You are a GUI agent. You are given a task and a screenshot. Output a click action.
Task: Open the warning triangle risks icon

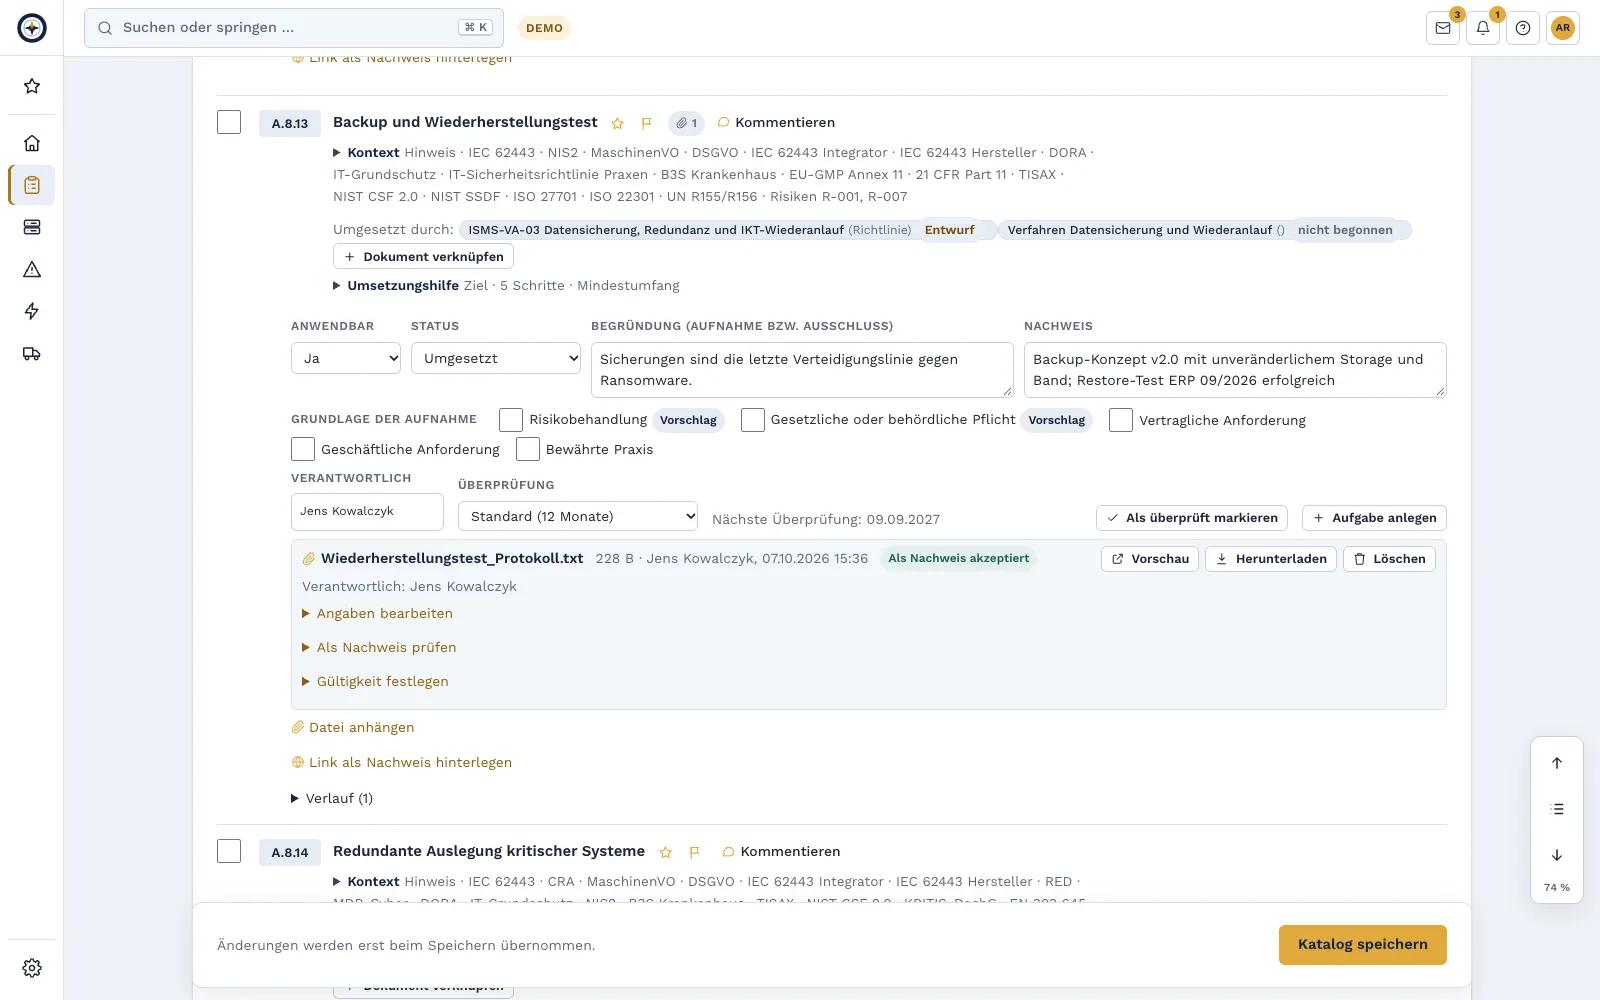(x=32, y=269)
